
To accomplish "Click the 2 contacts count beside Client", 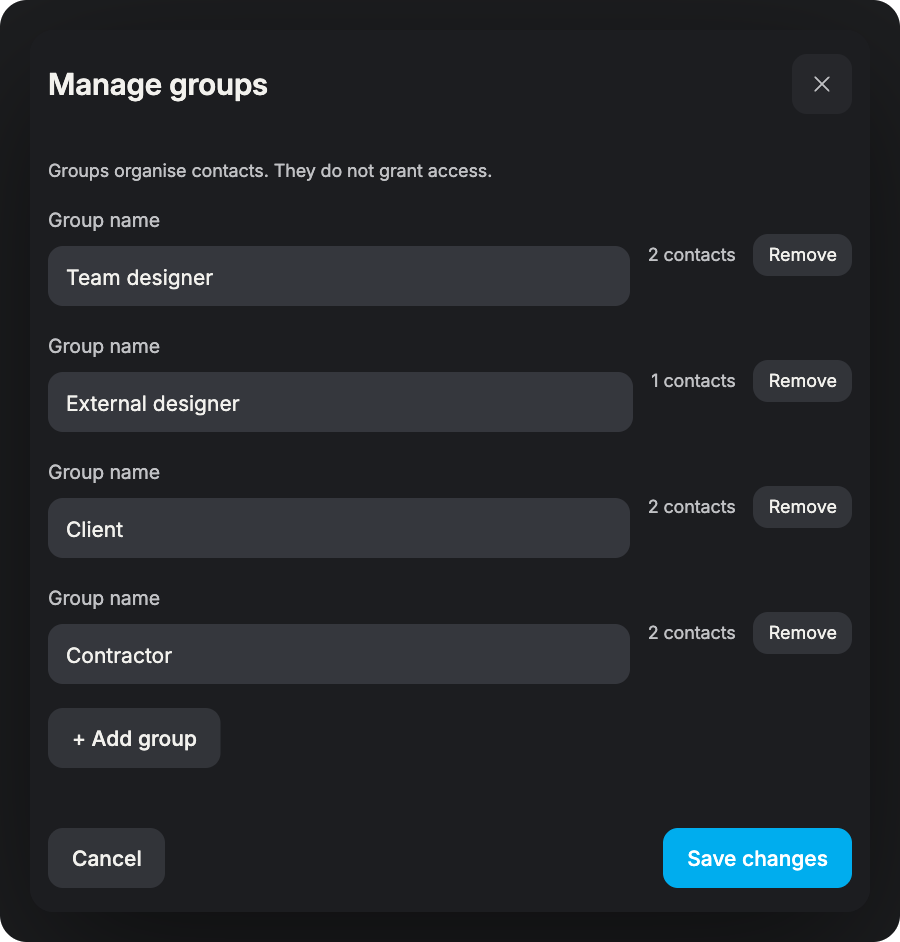I will 692,507.
